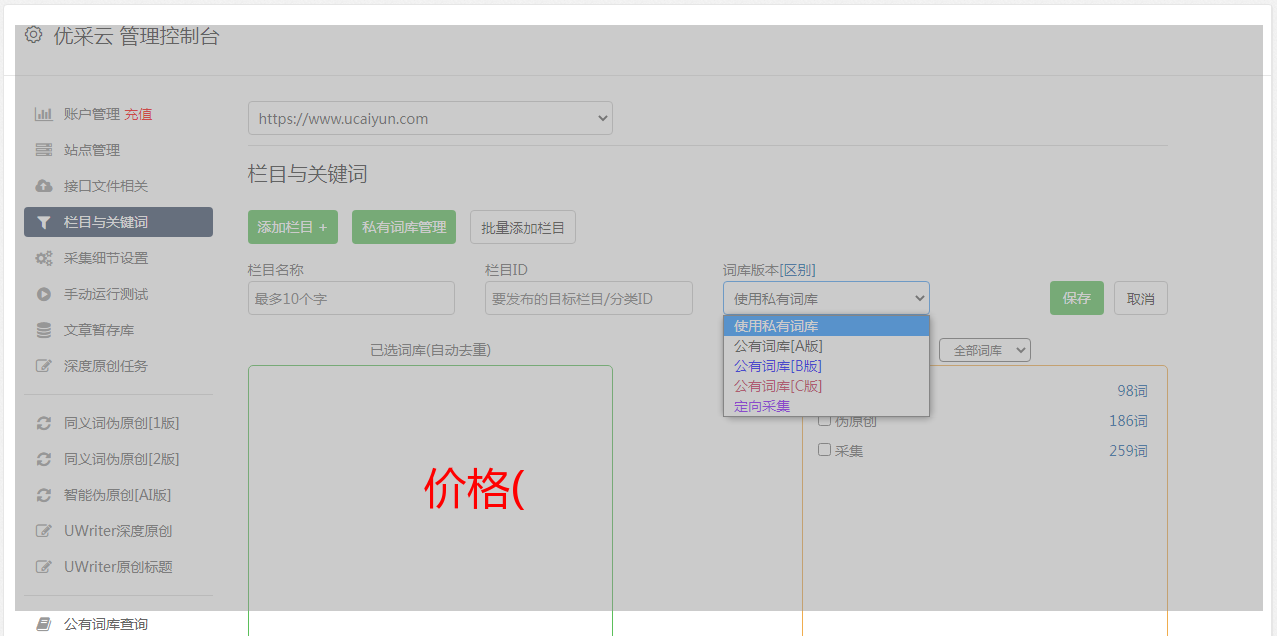Click the gears icon for 采集细节设置
Viewport: 1277px width, 636px height.
click(44, 258)
